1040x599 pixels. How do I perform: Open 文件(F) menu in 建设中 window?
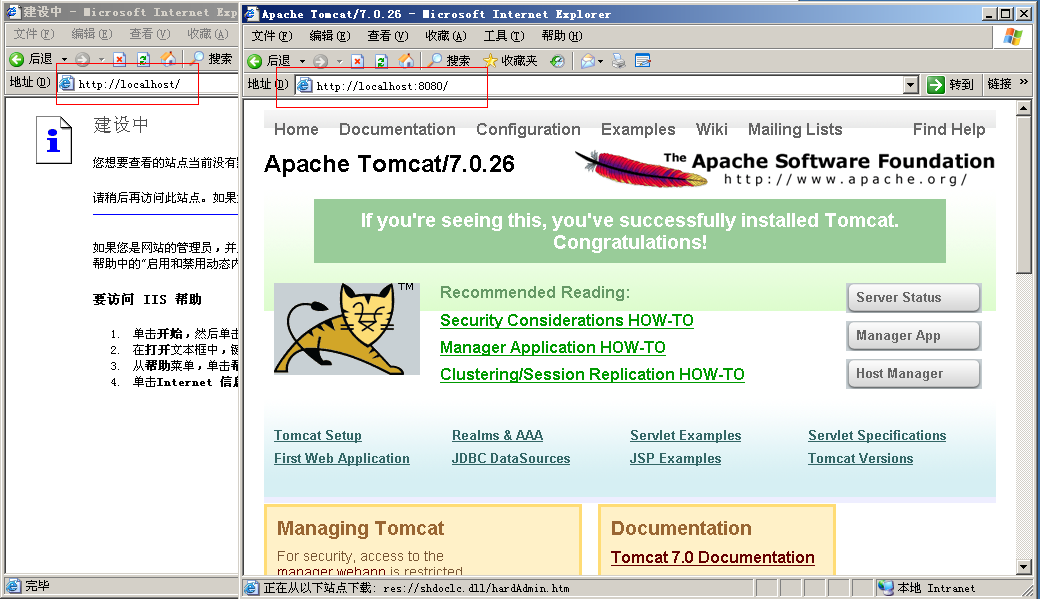click(34, 34)
